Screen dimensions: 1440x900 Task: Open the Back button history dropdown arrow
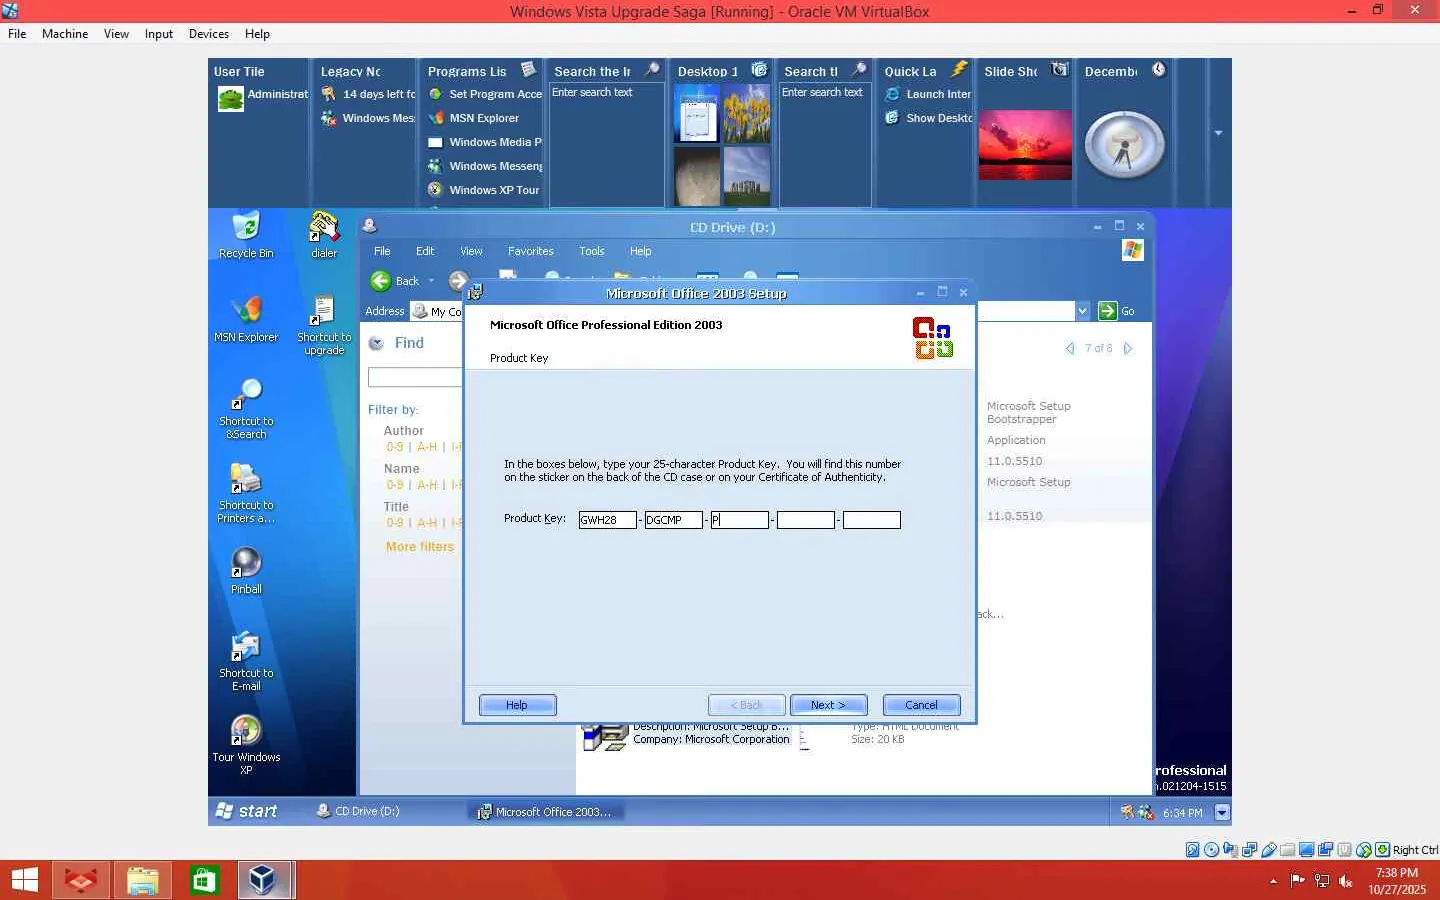pyautogui.click(x=431, y=281)
